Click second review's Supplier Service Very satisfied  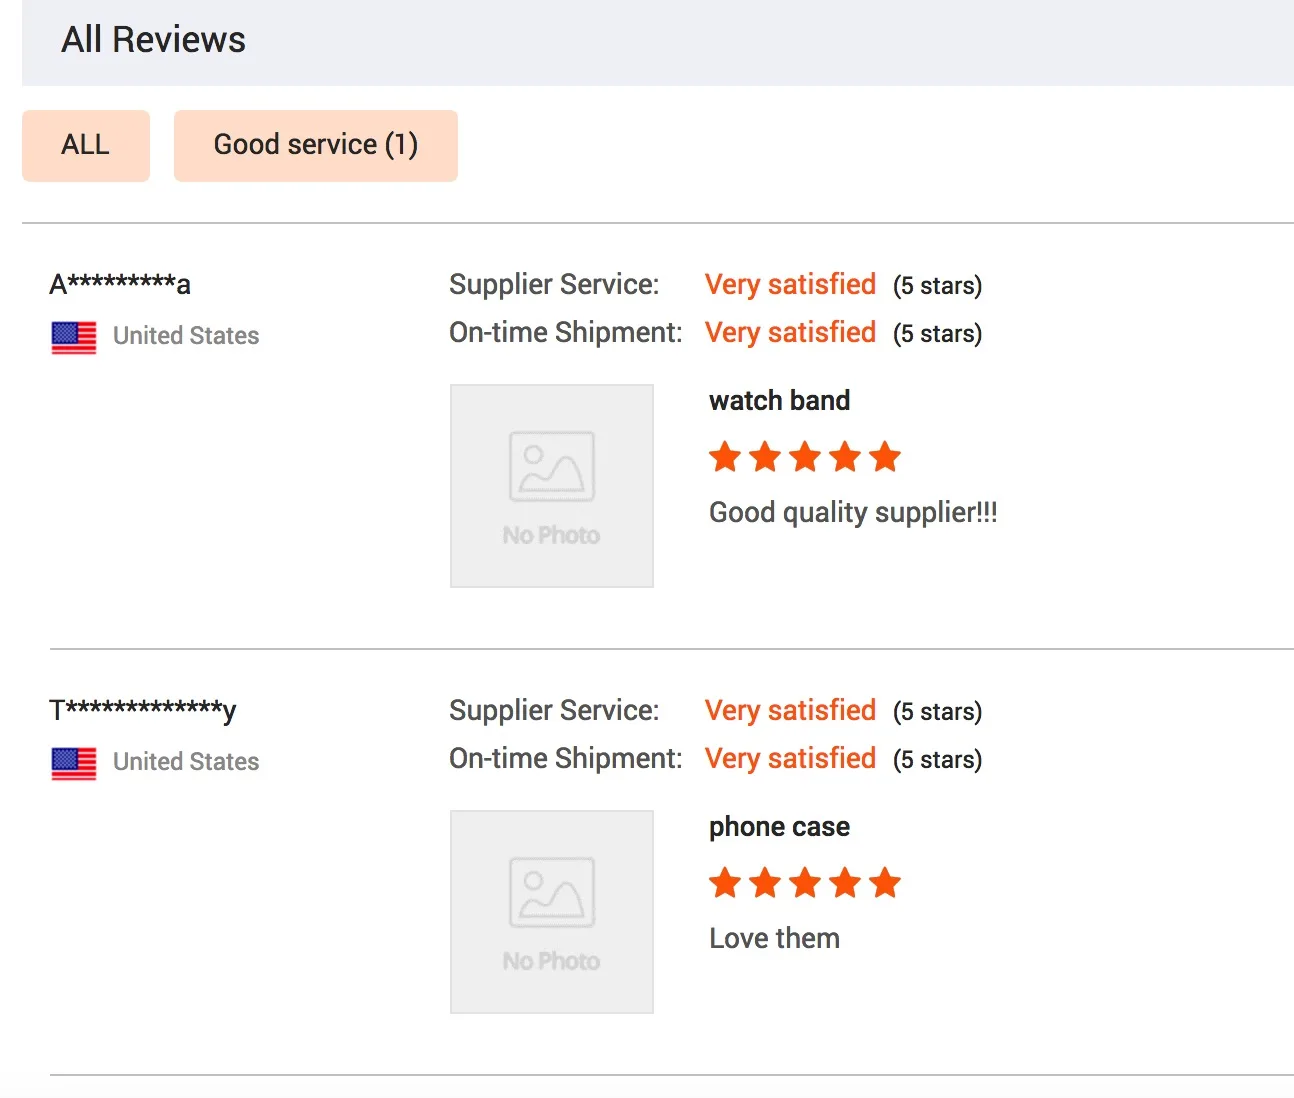[790, 711]
